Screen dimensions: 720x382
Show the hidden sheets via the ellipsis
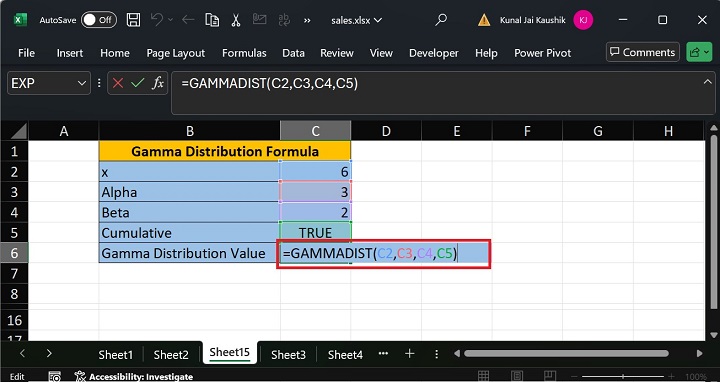[383, 354]
